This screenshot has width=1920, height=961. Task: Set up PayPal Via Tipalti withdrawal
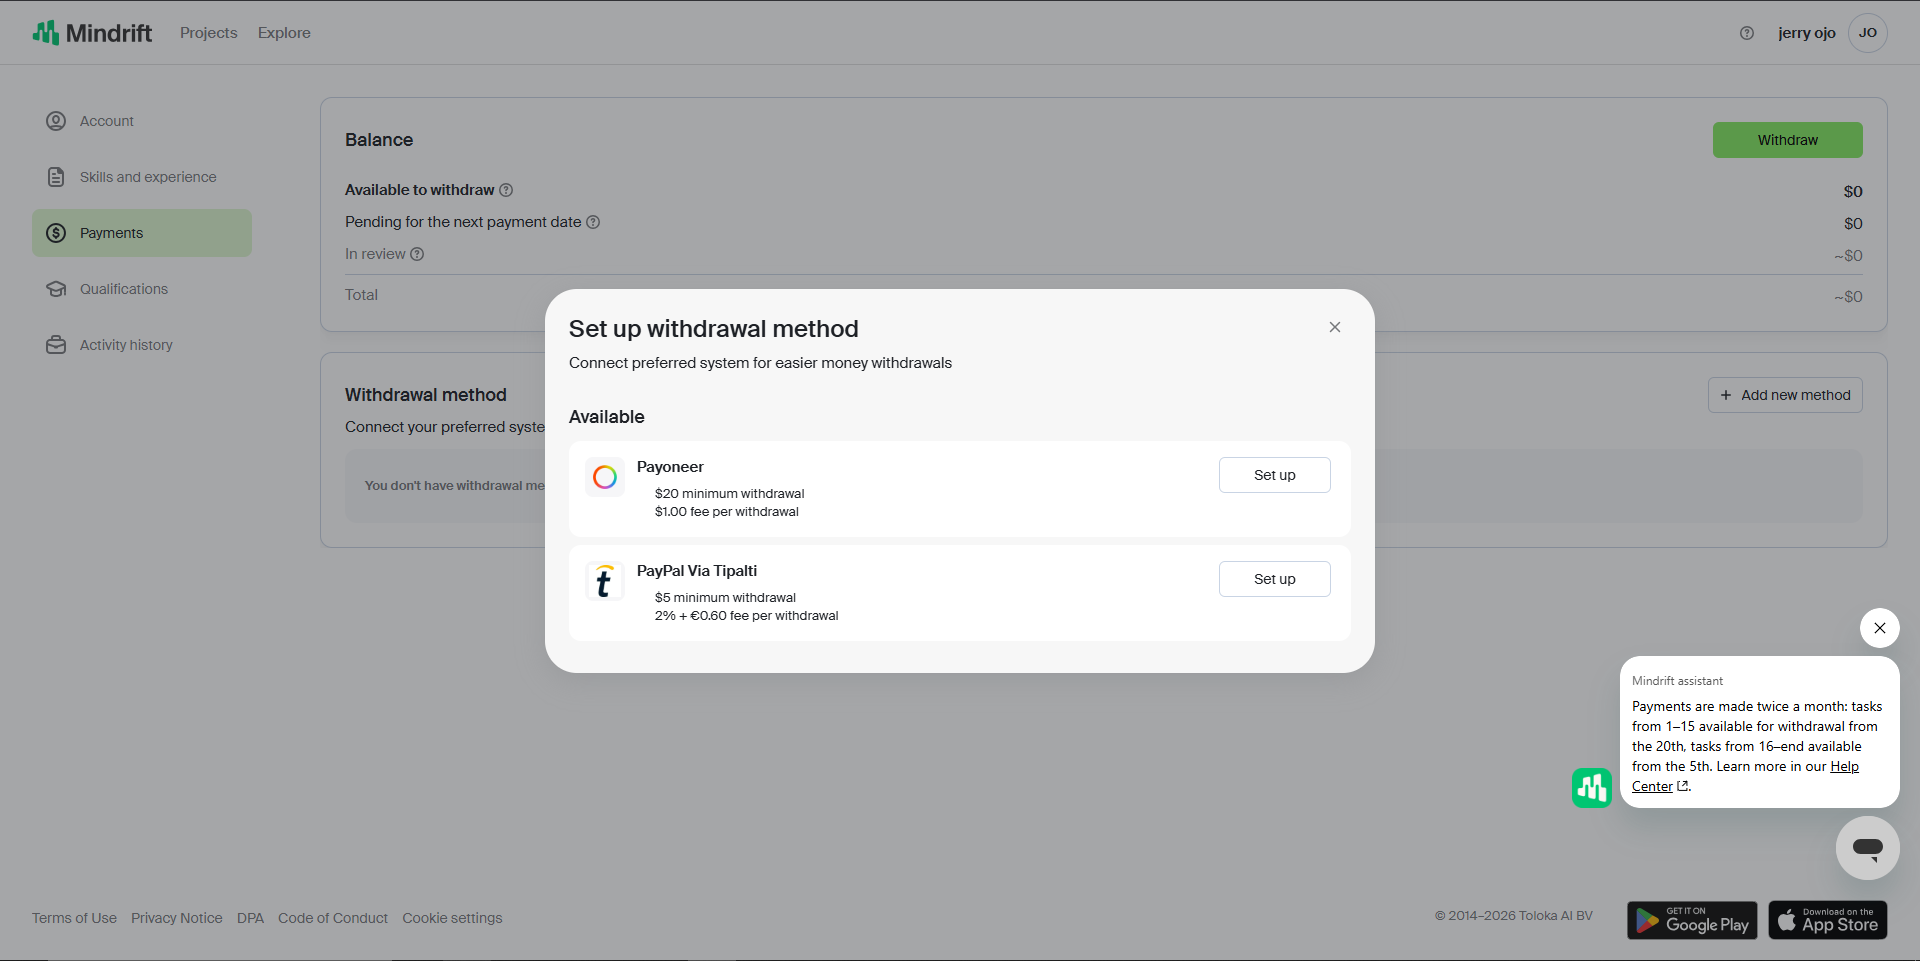pos(1275,579)
